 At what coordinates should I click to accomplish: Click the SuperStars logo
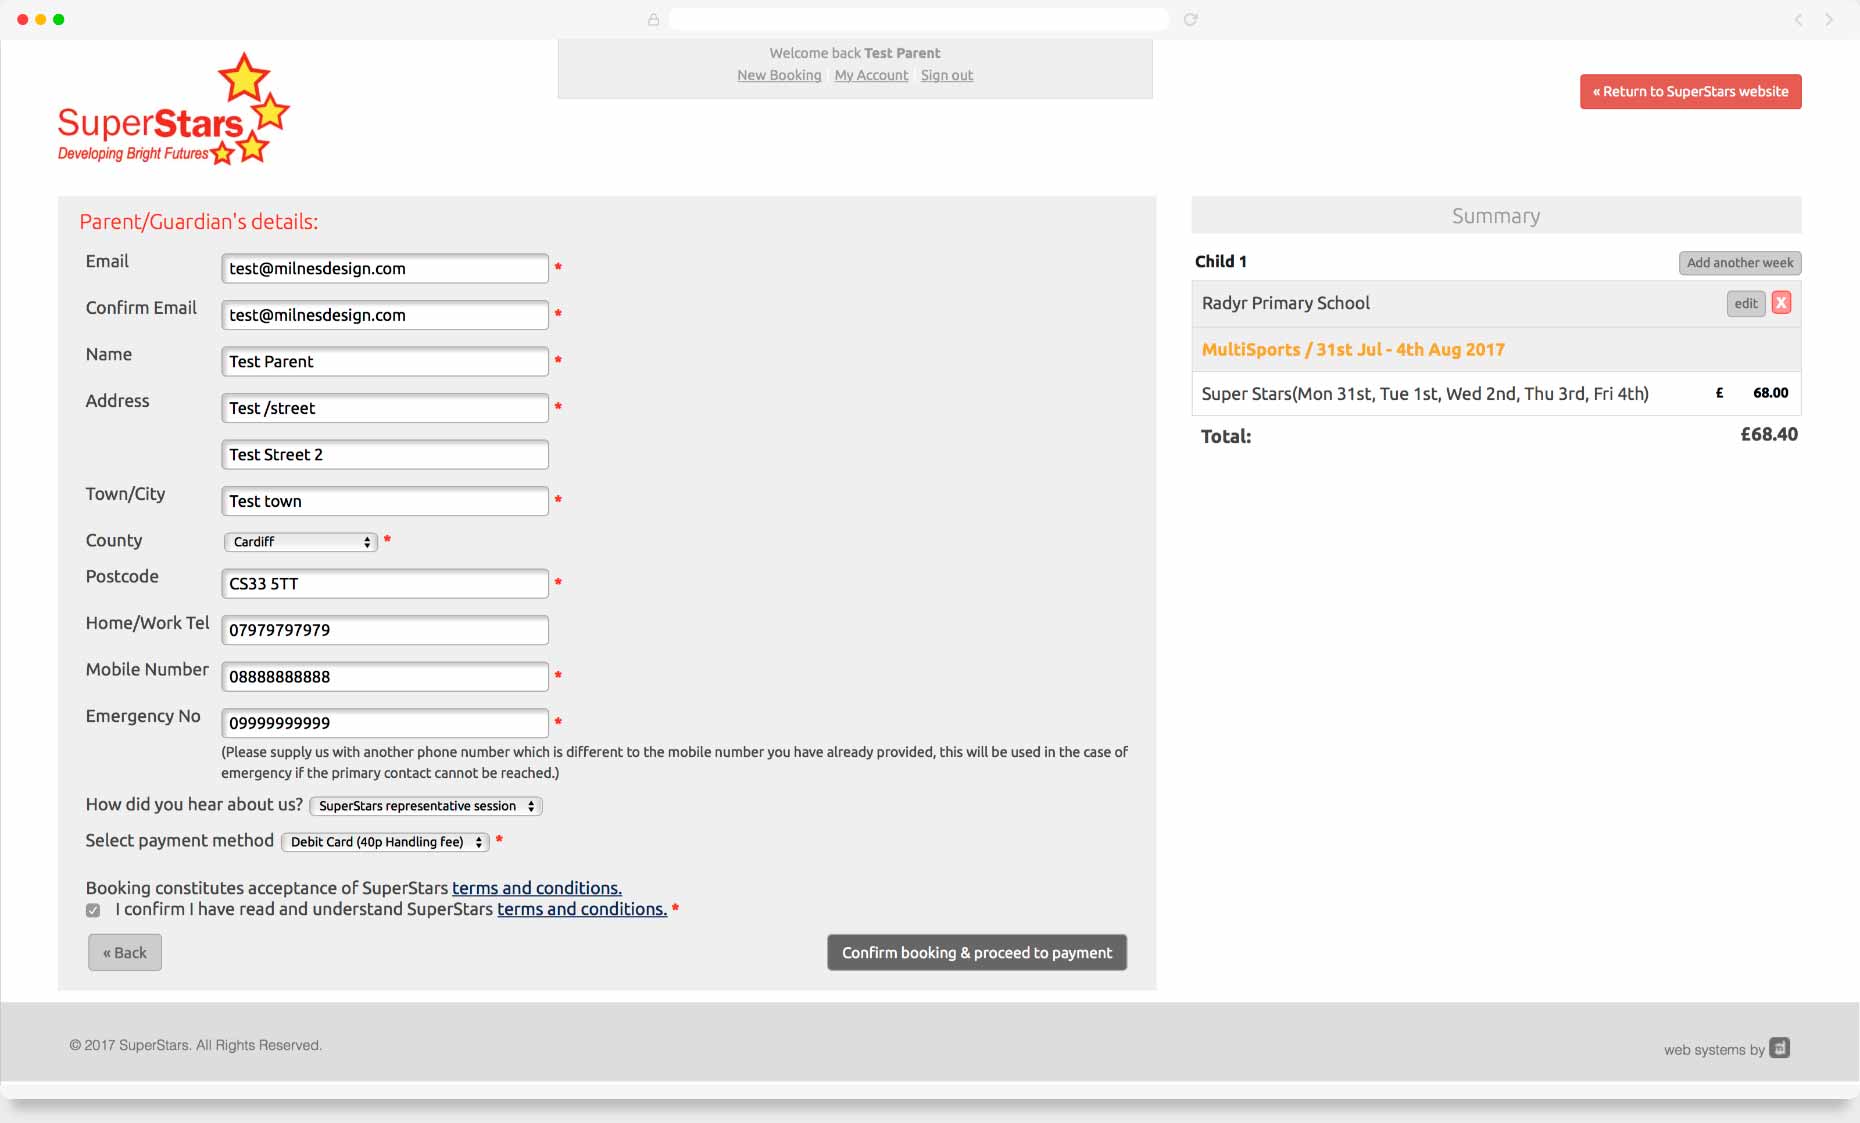pos(173,109)
